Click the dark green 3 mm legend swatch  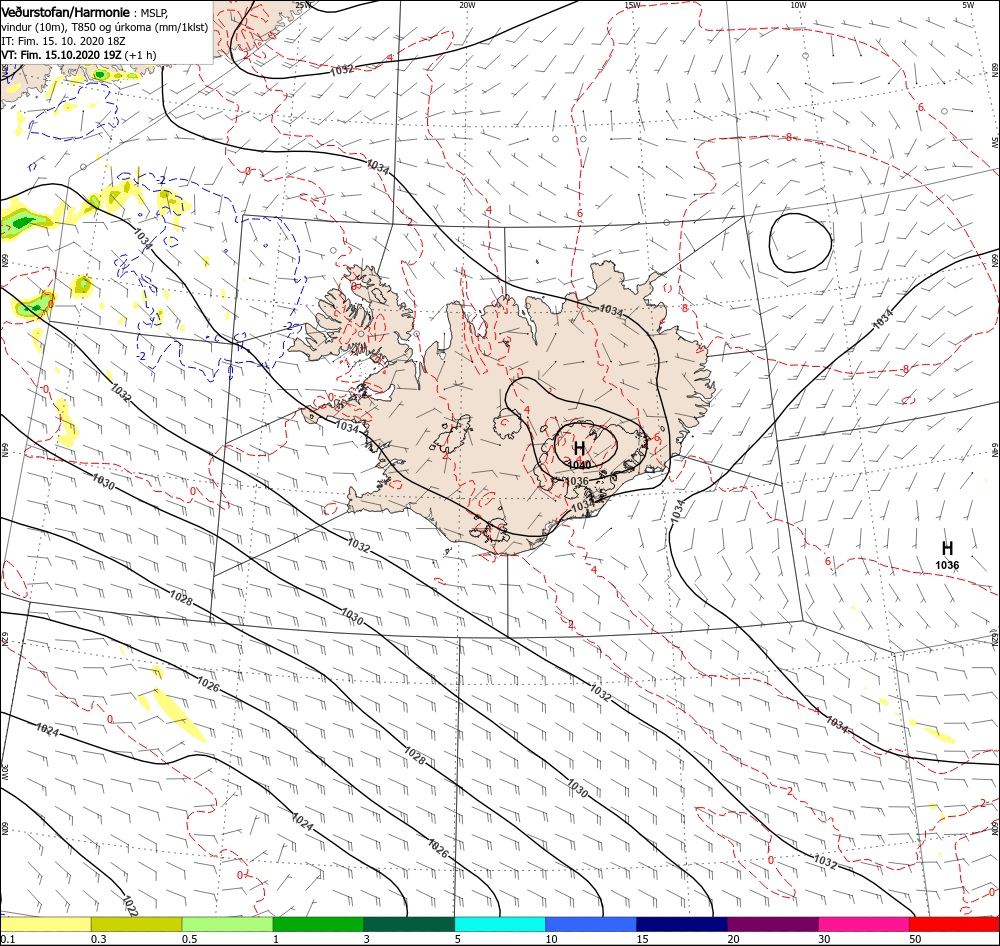click(x=409, y=924)
